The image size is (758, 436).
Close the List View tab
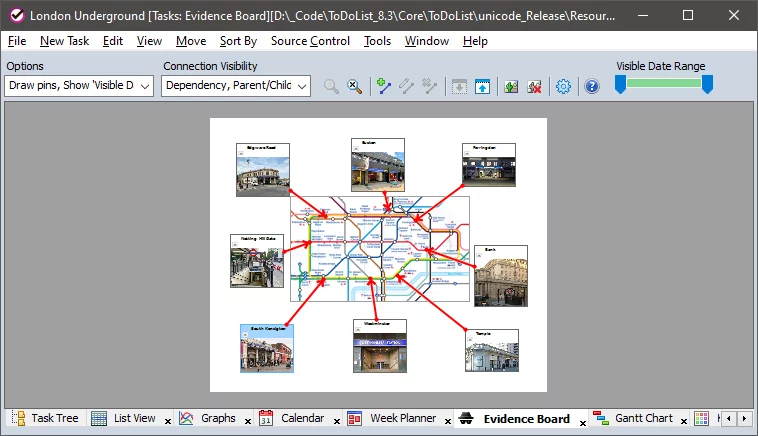[x=167, y=420]
